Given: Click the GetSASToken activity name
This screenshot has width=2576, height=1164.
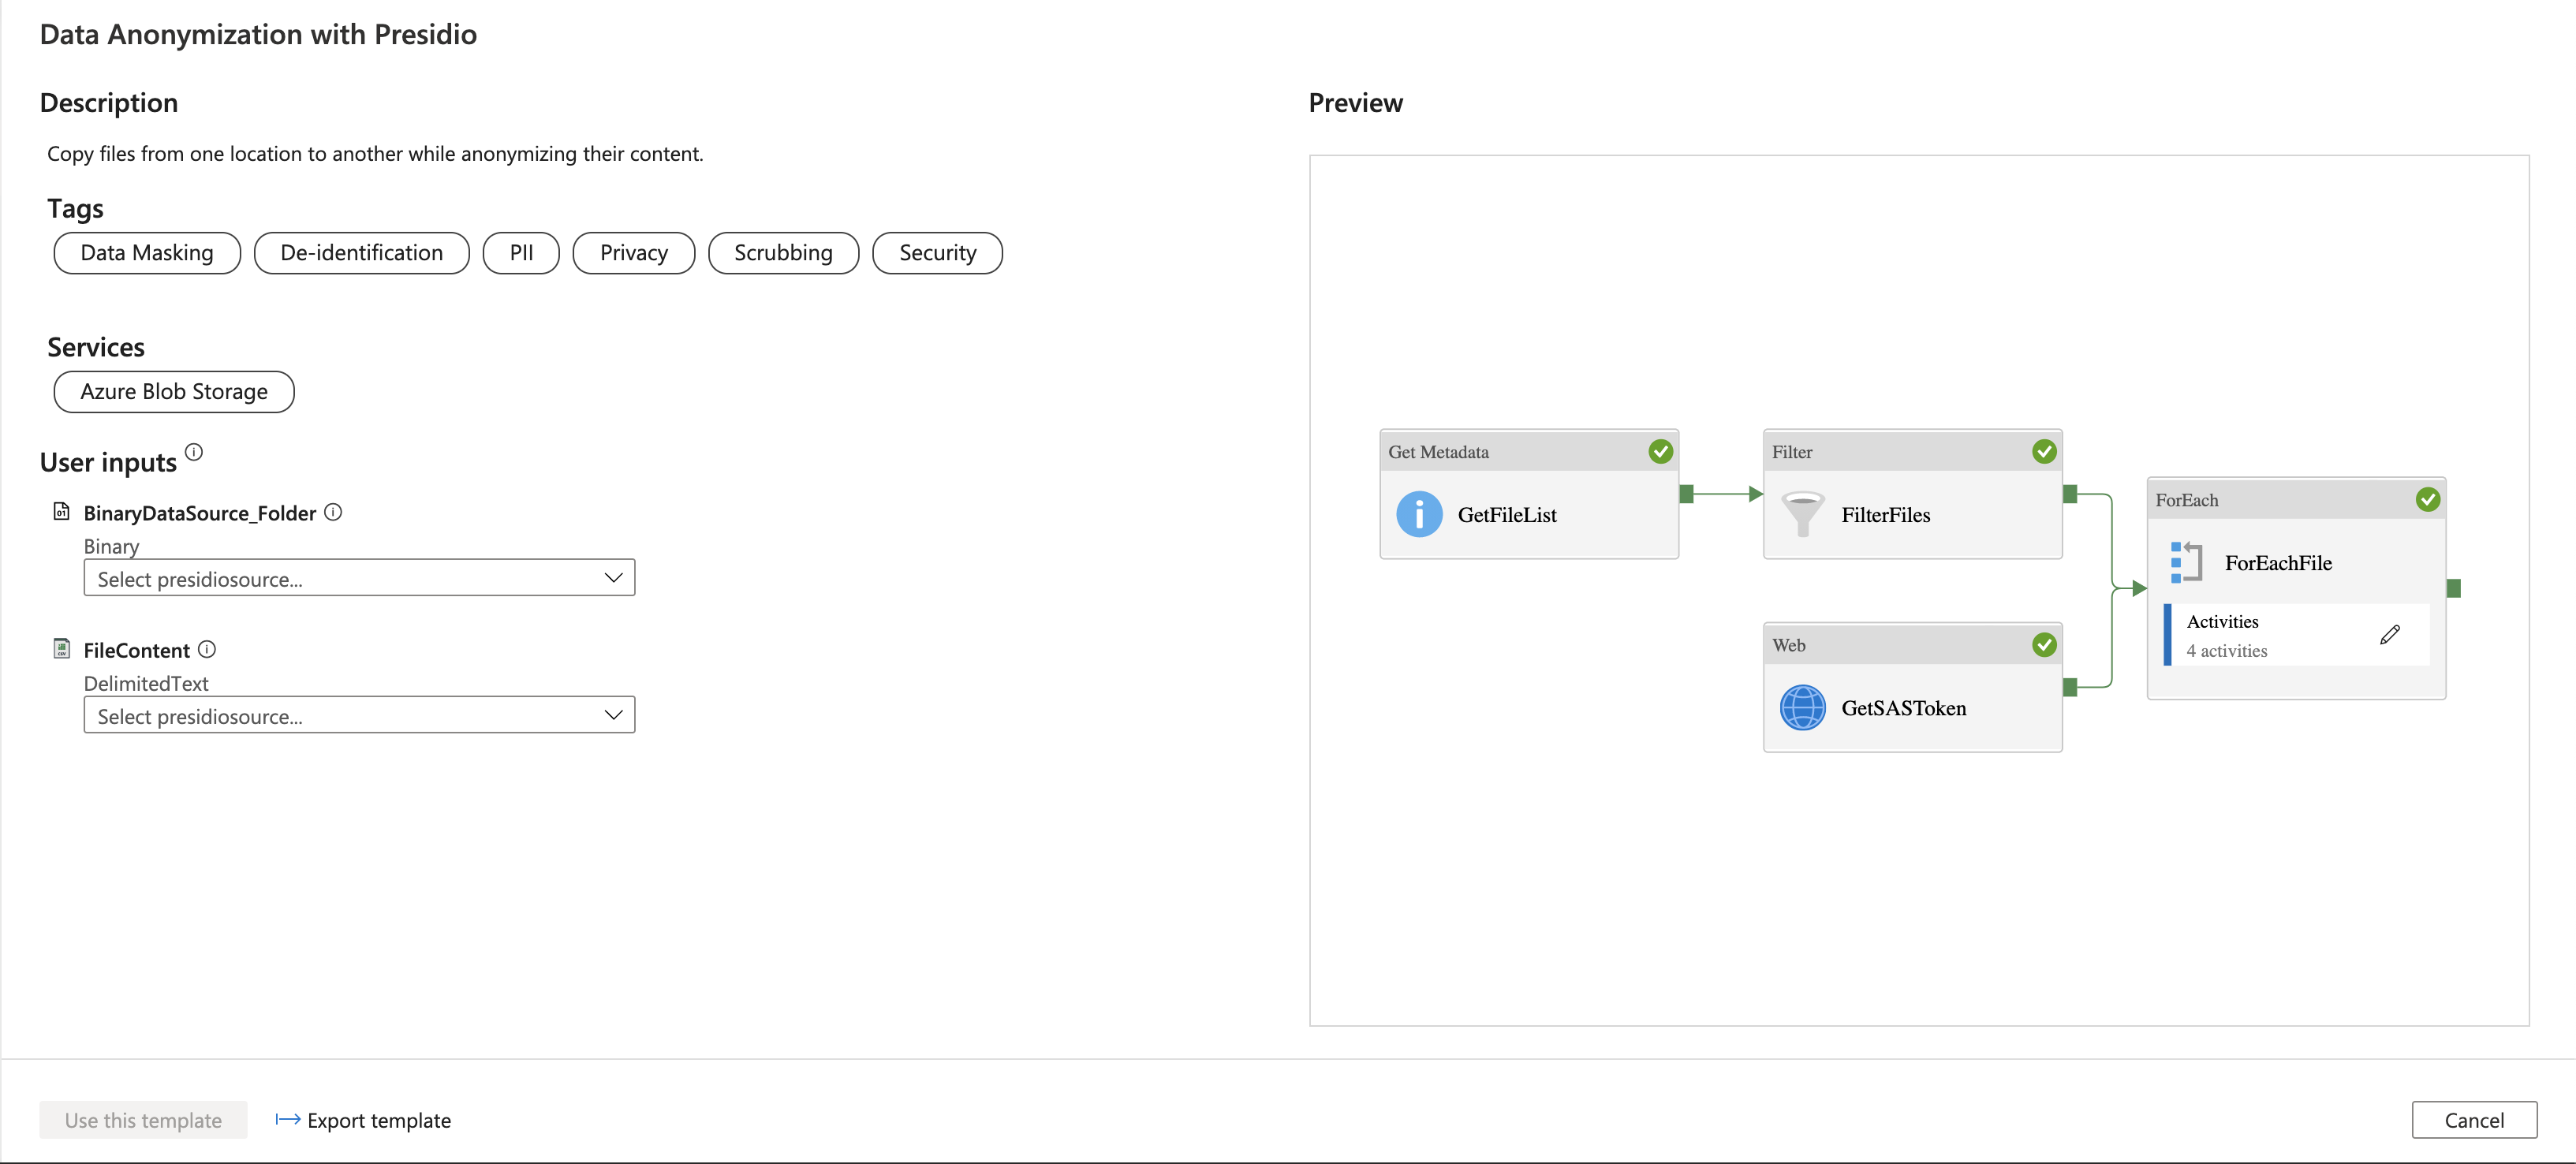Looking at the screenshot, I should pyautogui.click(x=1904, y=708).
